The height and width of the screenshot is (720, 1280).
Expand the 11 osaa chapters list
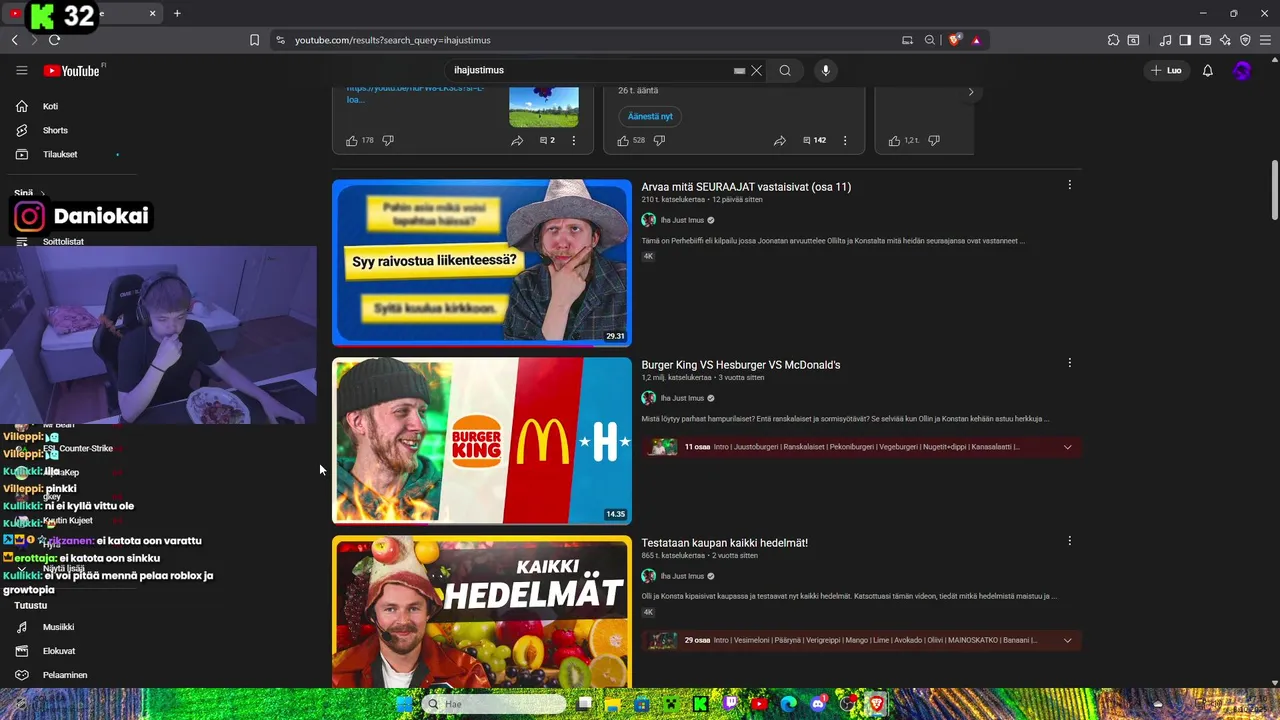1067,447
